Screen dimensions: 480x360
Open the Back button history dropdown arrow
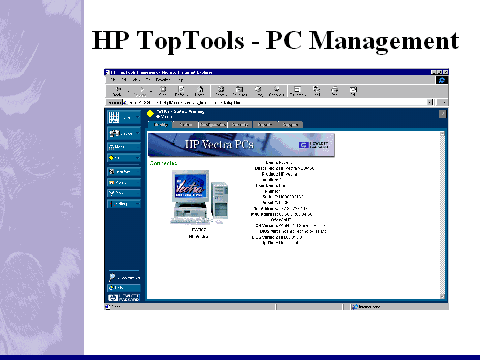[129, 91]
